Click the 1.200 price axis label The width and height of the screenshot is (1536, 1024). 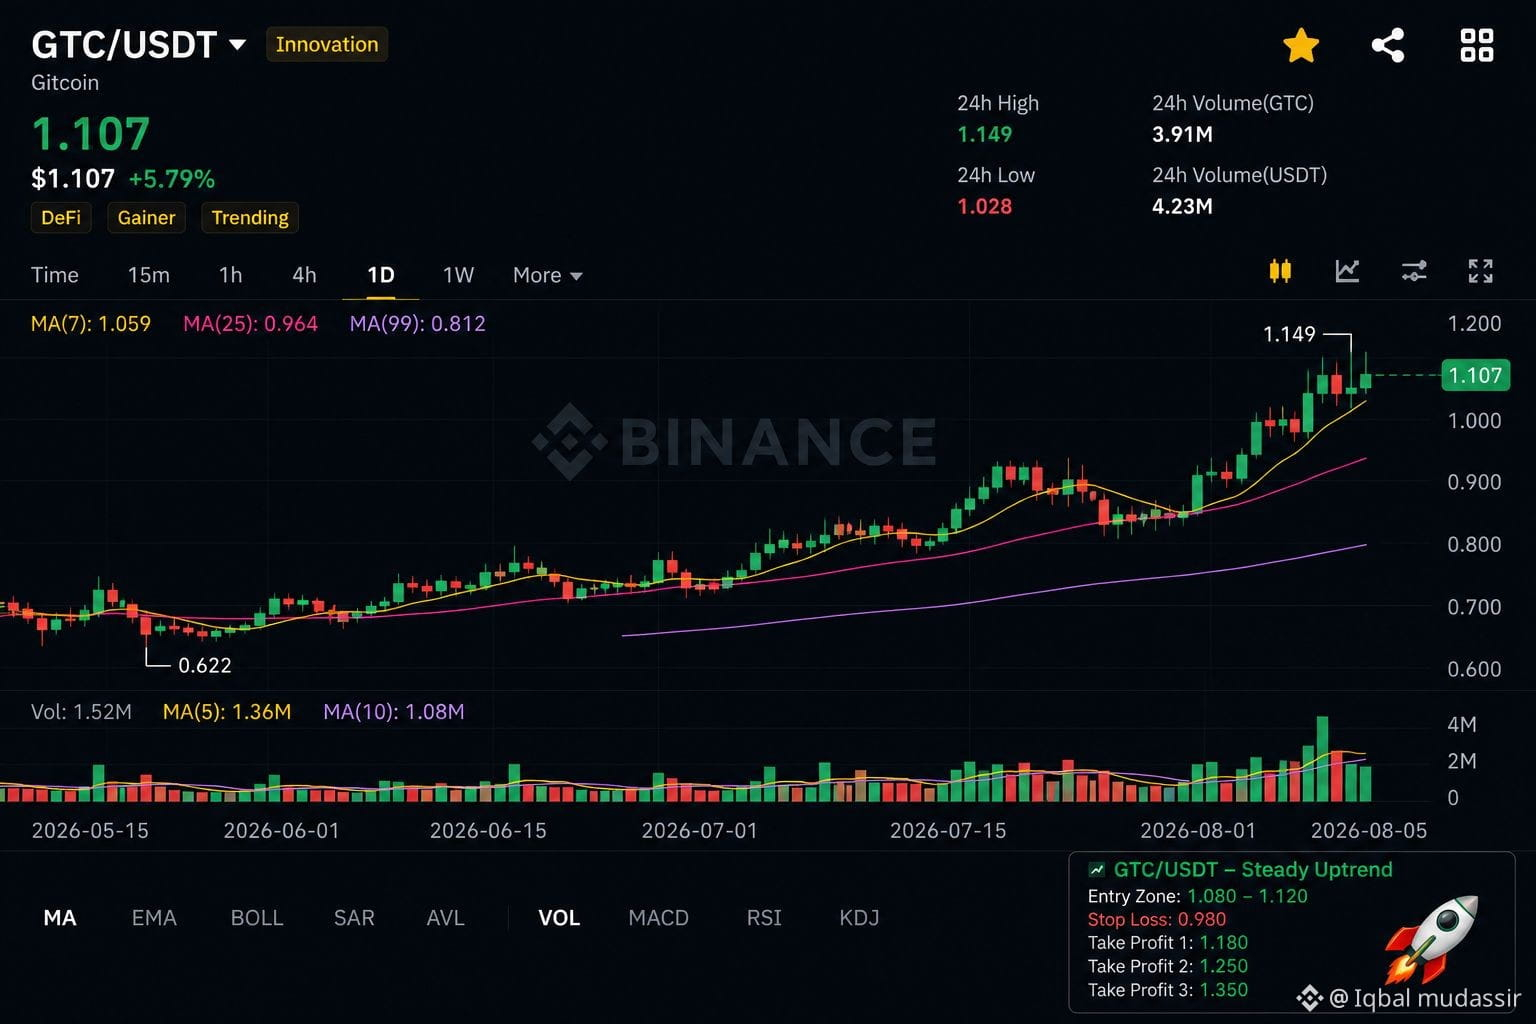click(1474, 323)
